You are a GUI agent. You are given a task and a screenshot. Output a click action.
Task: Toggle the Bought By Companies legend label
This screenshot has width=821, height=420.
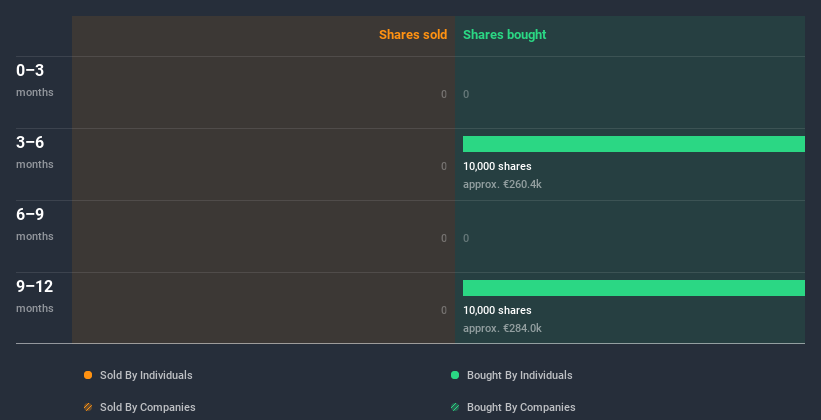[521, 407]
